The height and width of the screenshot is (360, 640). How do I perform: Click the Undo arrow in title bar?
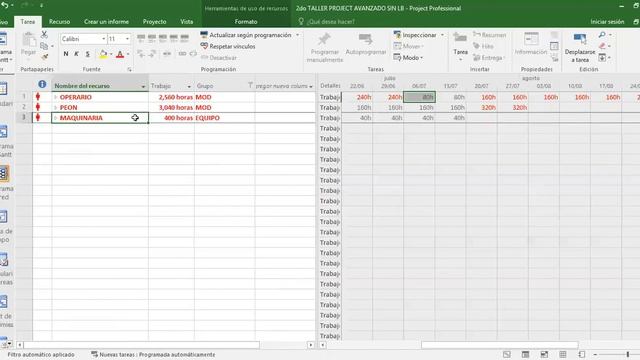(5, 6)
